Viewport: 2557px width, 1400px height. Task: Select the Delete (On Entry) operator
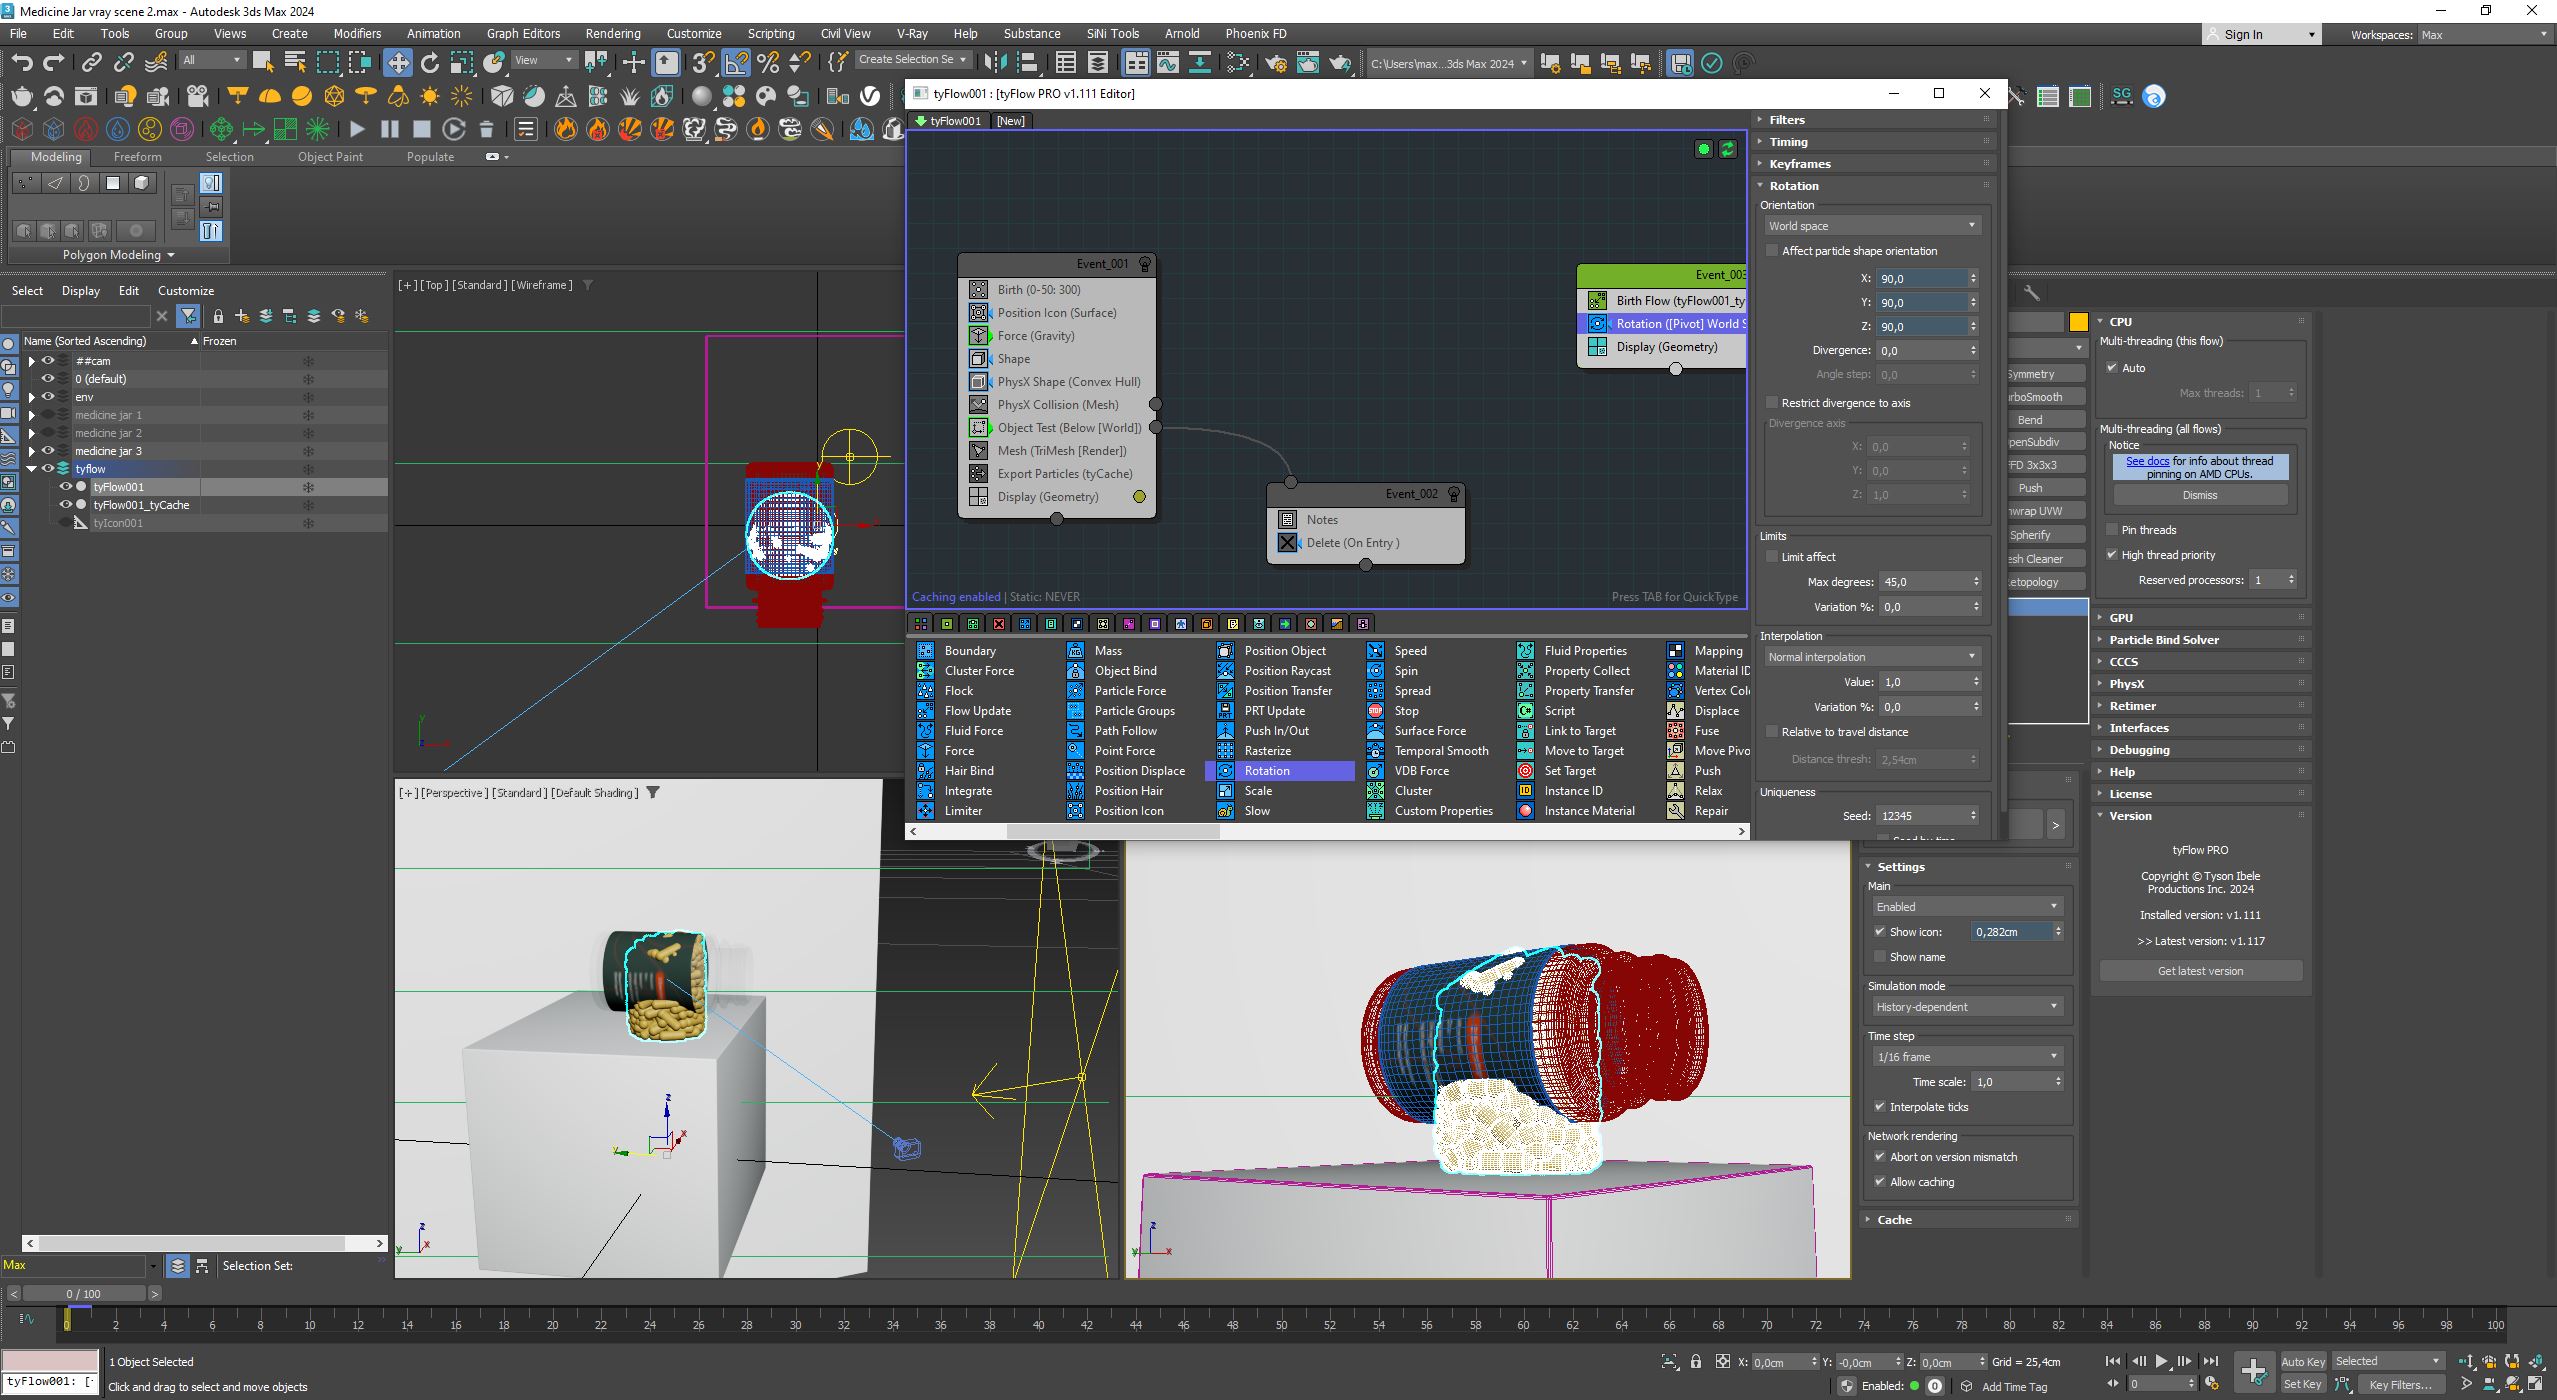[1352, 543]
